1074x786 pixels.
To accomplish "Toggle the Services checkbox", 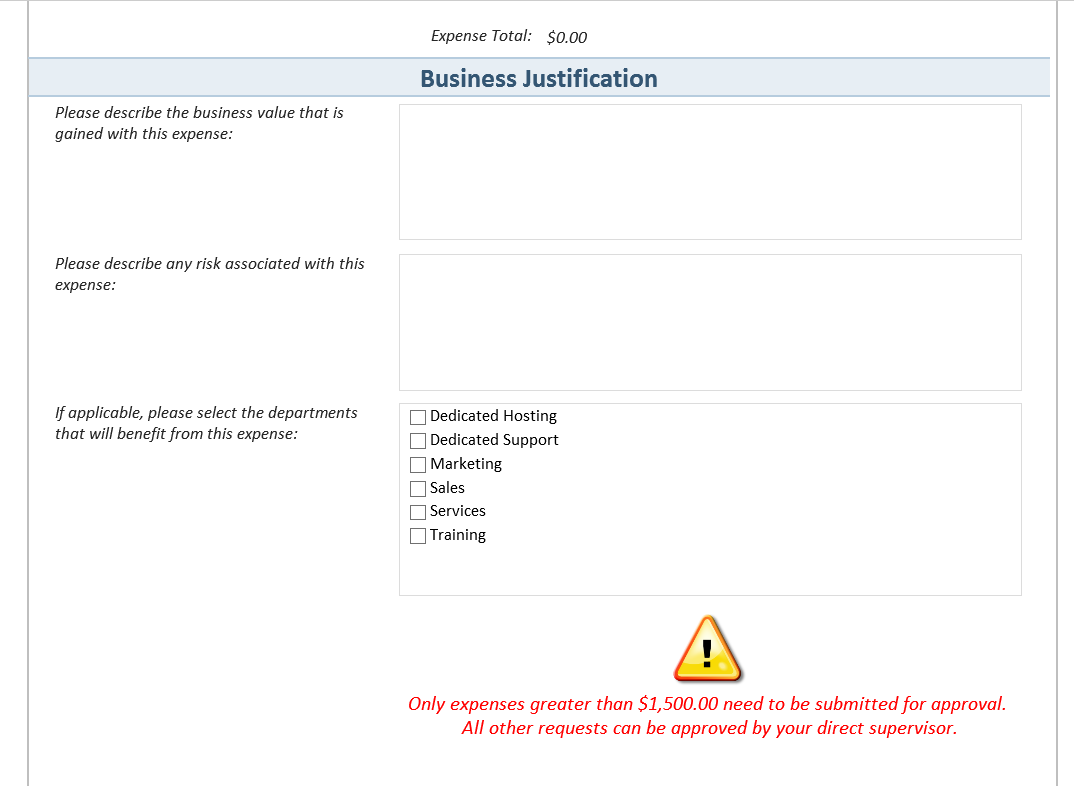I will point(418,512).
